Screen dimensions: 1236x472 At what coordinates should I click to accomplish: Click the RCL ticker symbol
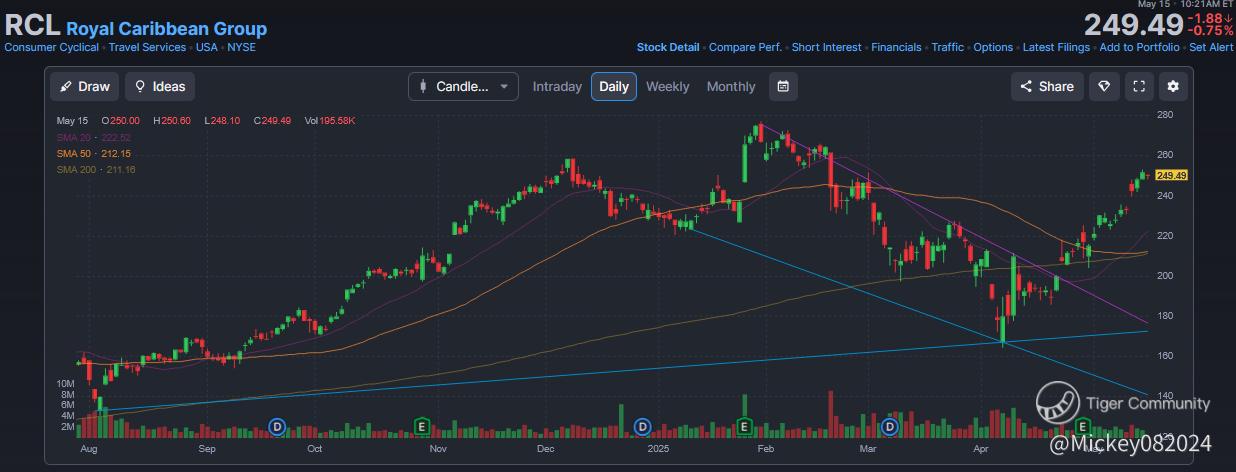pyautogui.click(x=32, y=27)
